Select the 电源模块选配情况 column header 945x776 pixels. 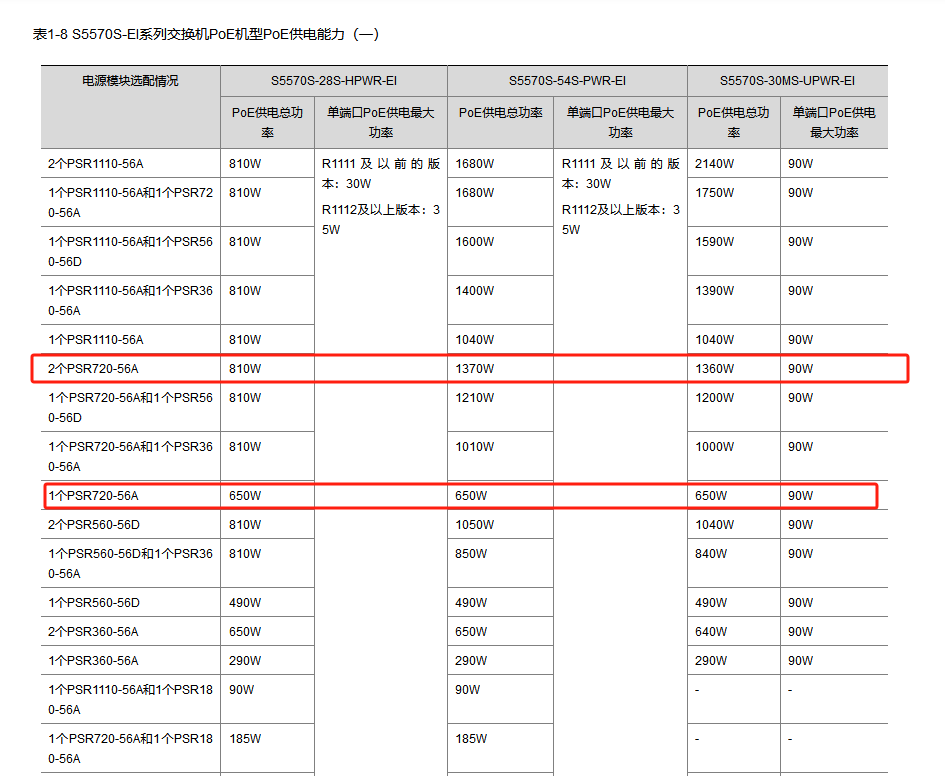click(x=130, y=81)
